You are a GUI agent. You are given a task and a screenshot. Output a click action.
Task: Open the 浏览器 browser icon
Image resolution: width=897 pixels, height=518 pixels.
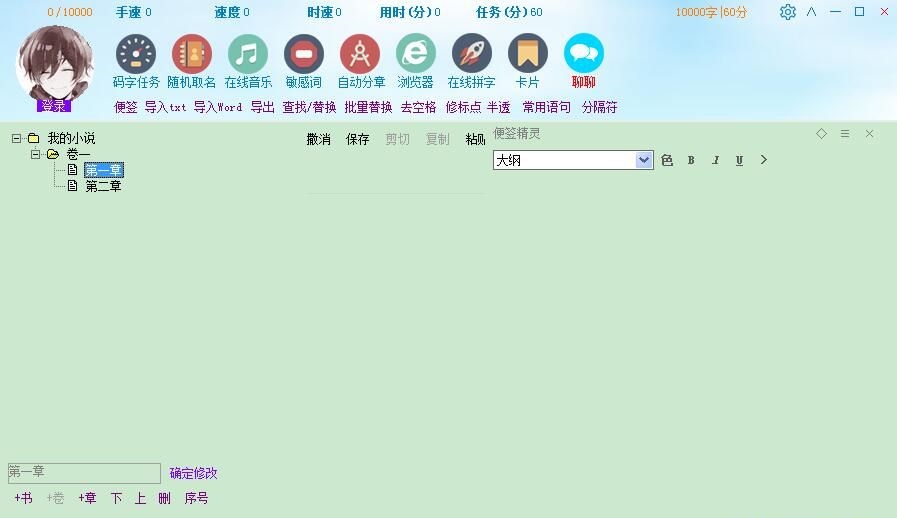tap(416, 54)
